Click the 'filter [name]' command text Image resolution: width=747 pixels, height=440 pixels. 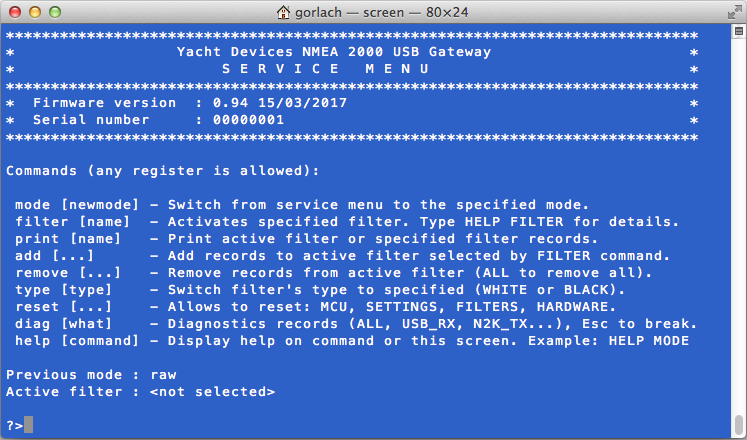(68, 221)
